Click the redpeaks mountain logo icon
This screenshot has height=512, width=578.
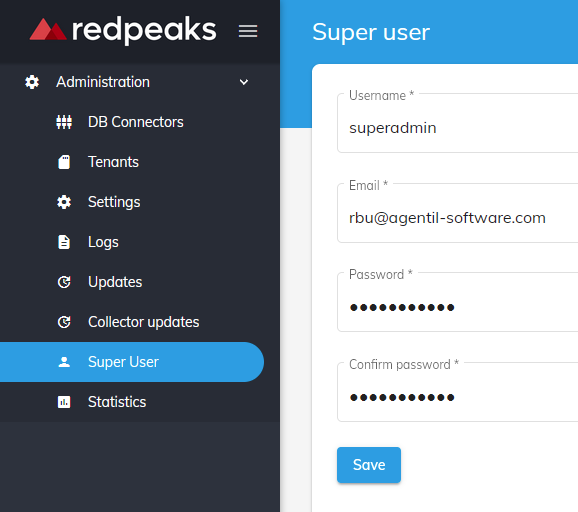(x=48, y=29)
